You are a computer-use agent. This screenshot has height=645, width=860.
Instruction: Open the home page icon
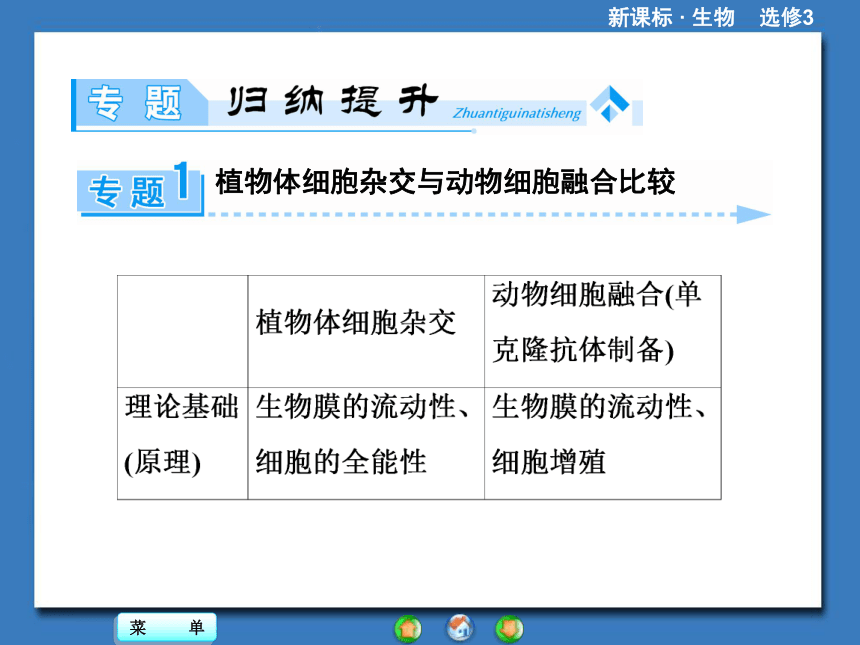tap(460, 628)
